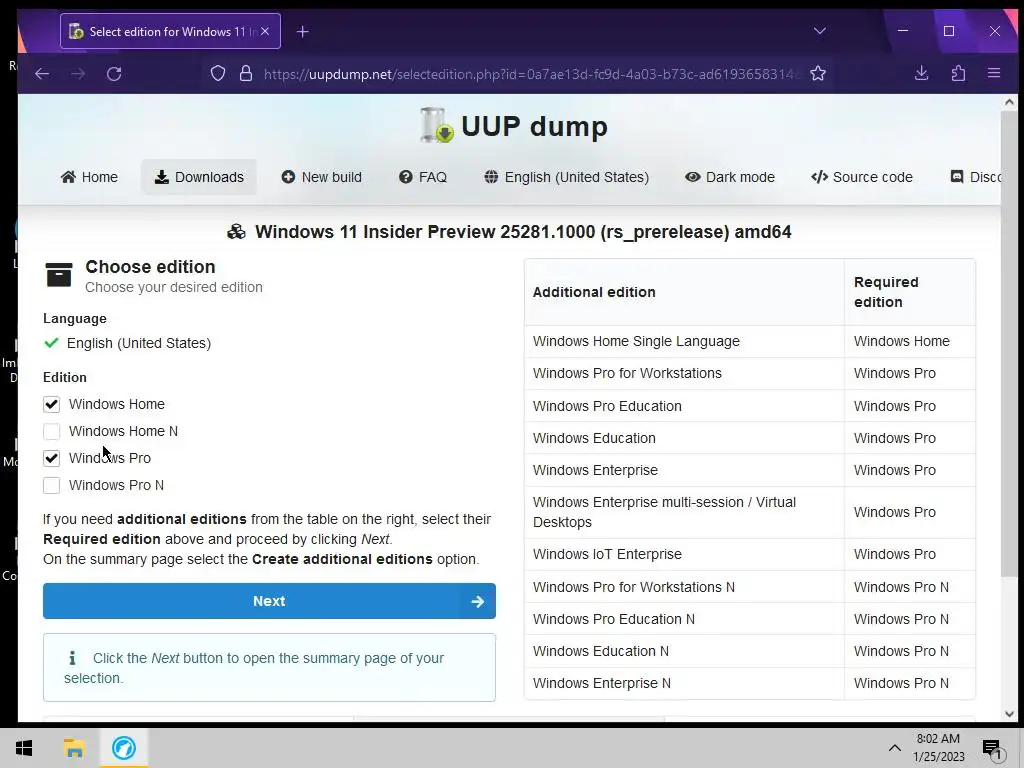Image resolution: width=1024 pixels, height=768 pixels.
Task: Open the extensions puzzle icon
Action: (958, 73)
